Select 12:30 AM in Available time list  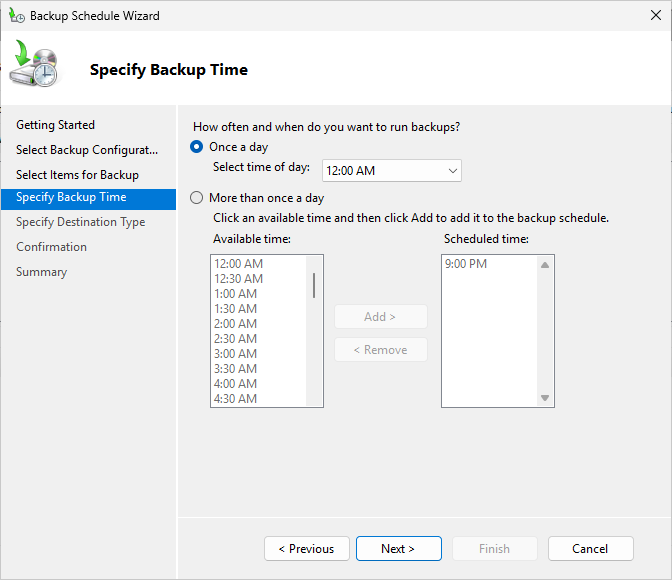tap(238, 279)
